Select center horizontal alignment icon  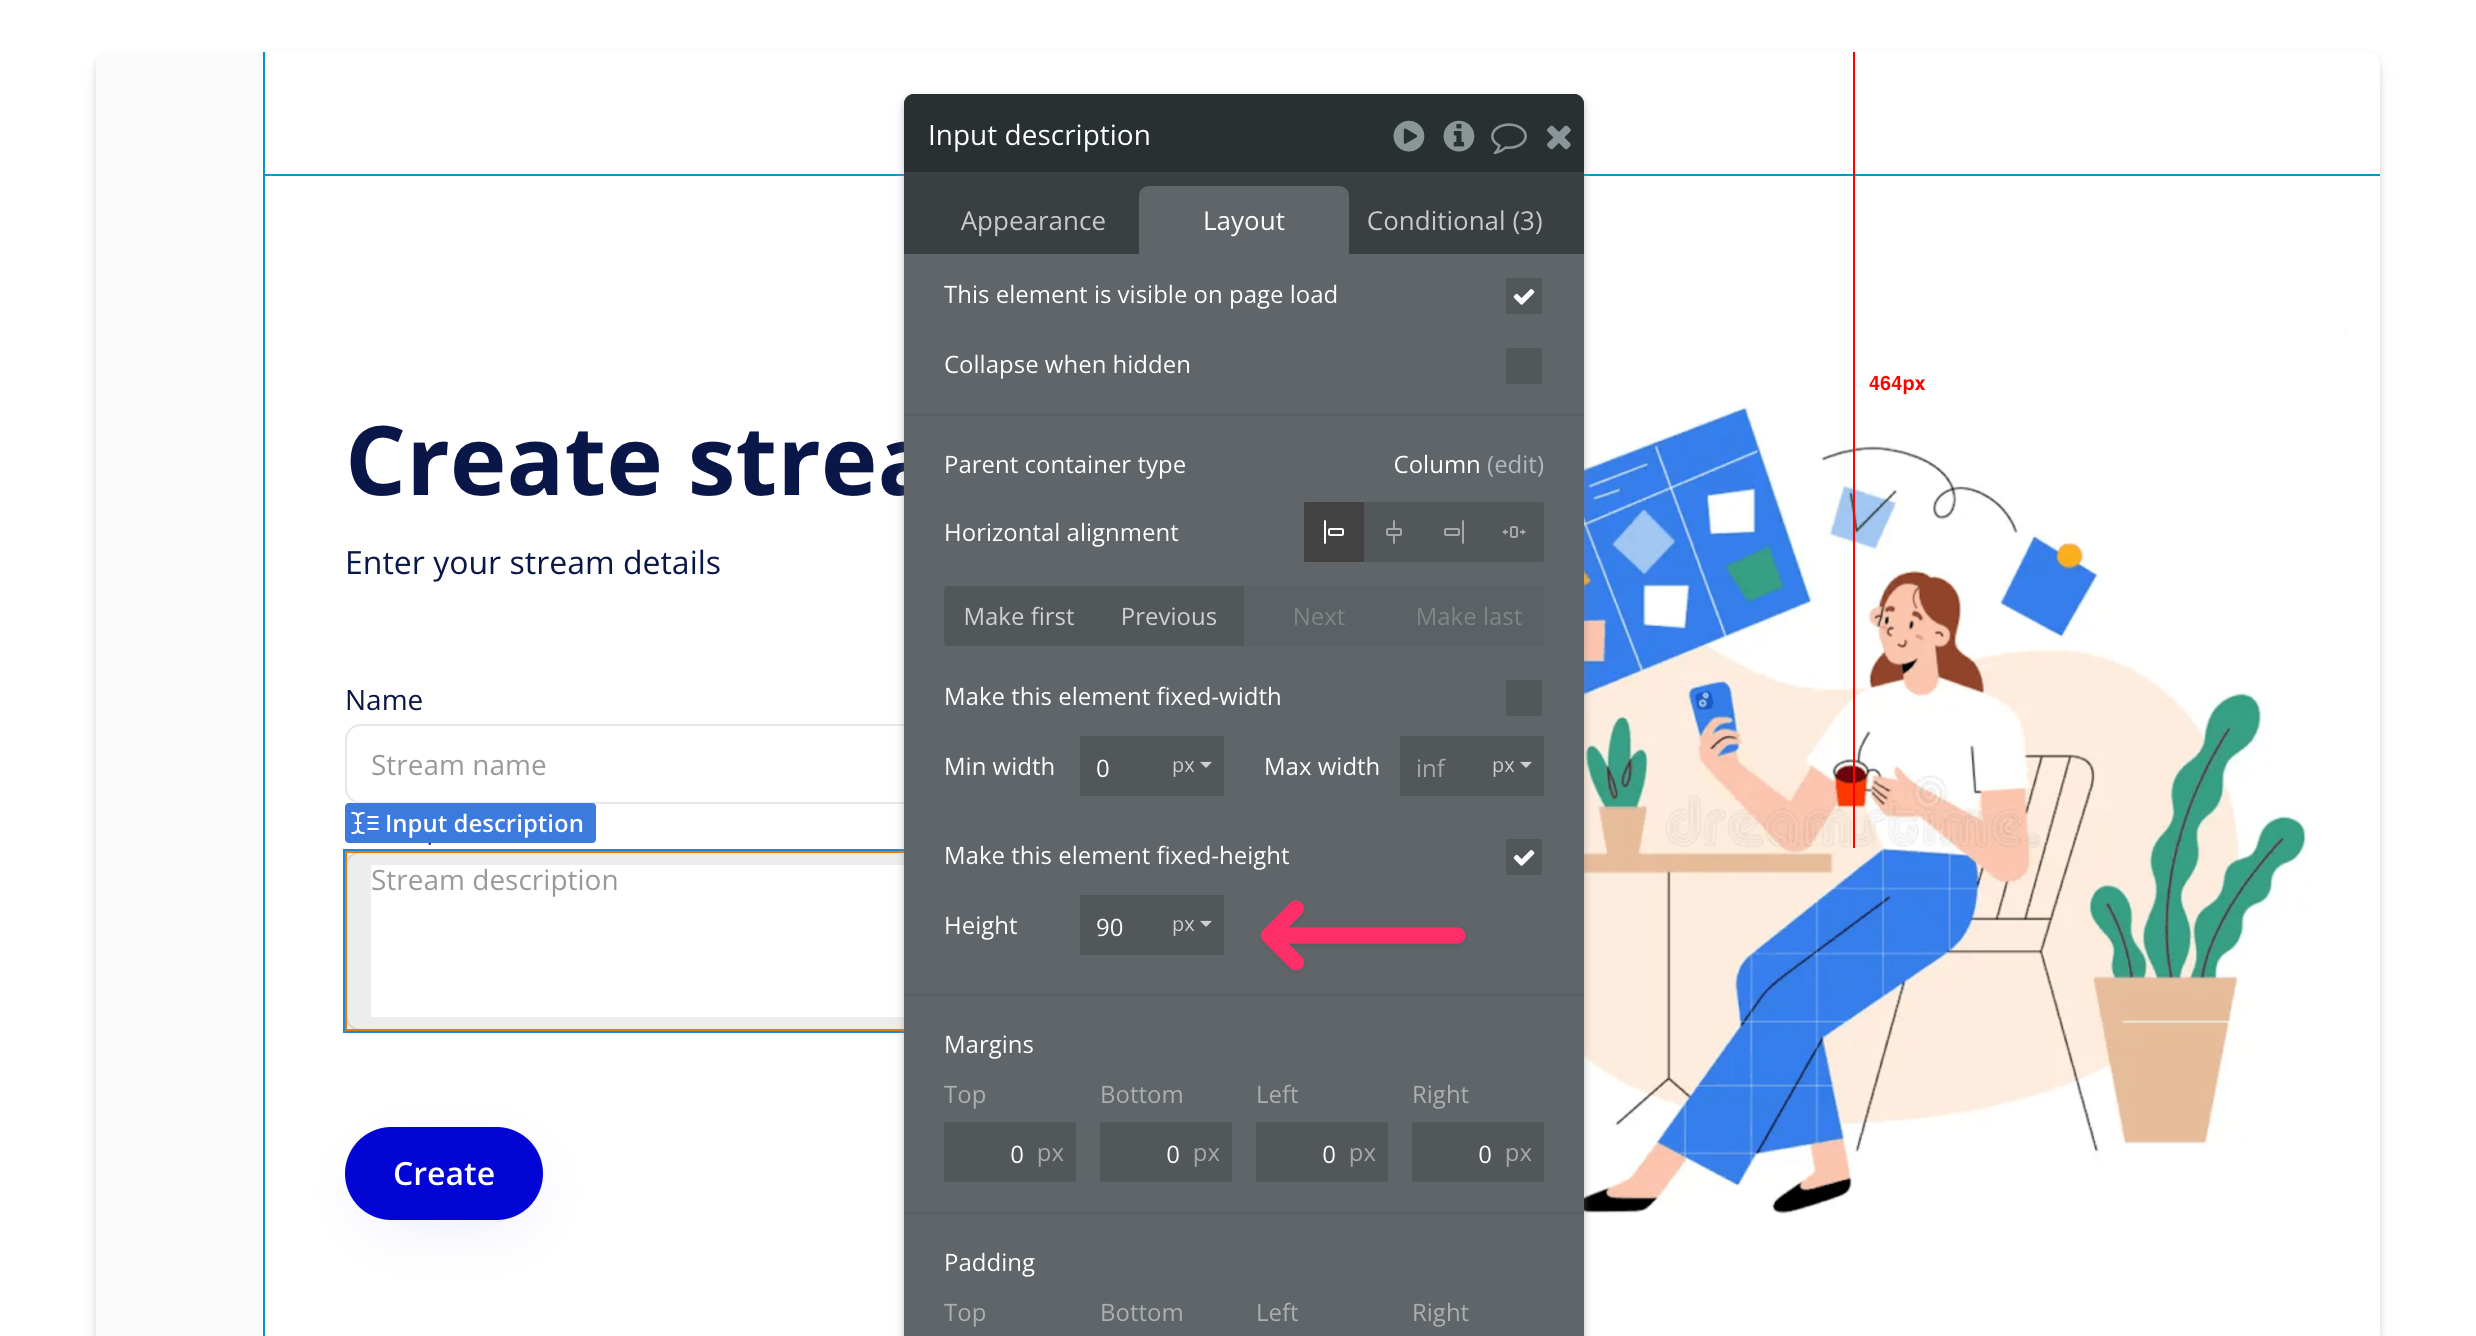point(1393,532)
